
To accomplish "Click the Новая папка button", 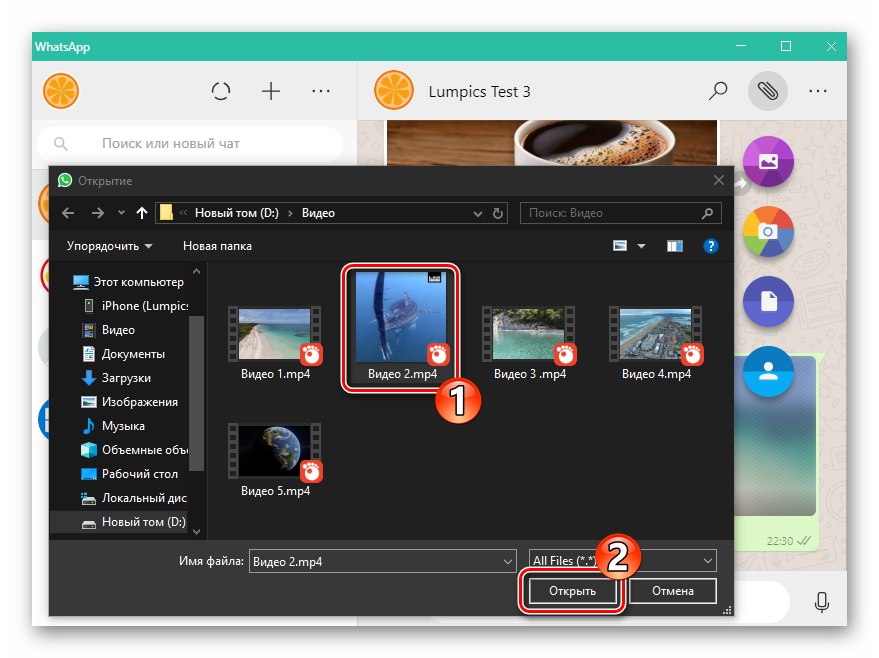I will [217, 246].
